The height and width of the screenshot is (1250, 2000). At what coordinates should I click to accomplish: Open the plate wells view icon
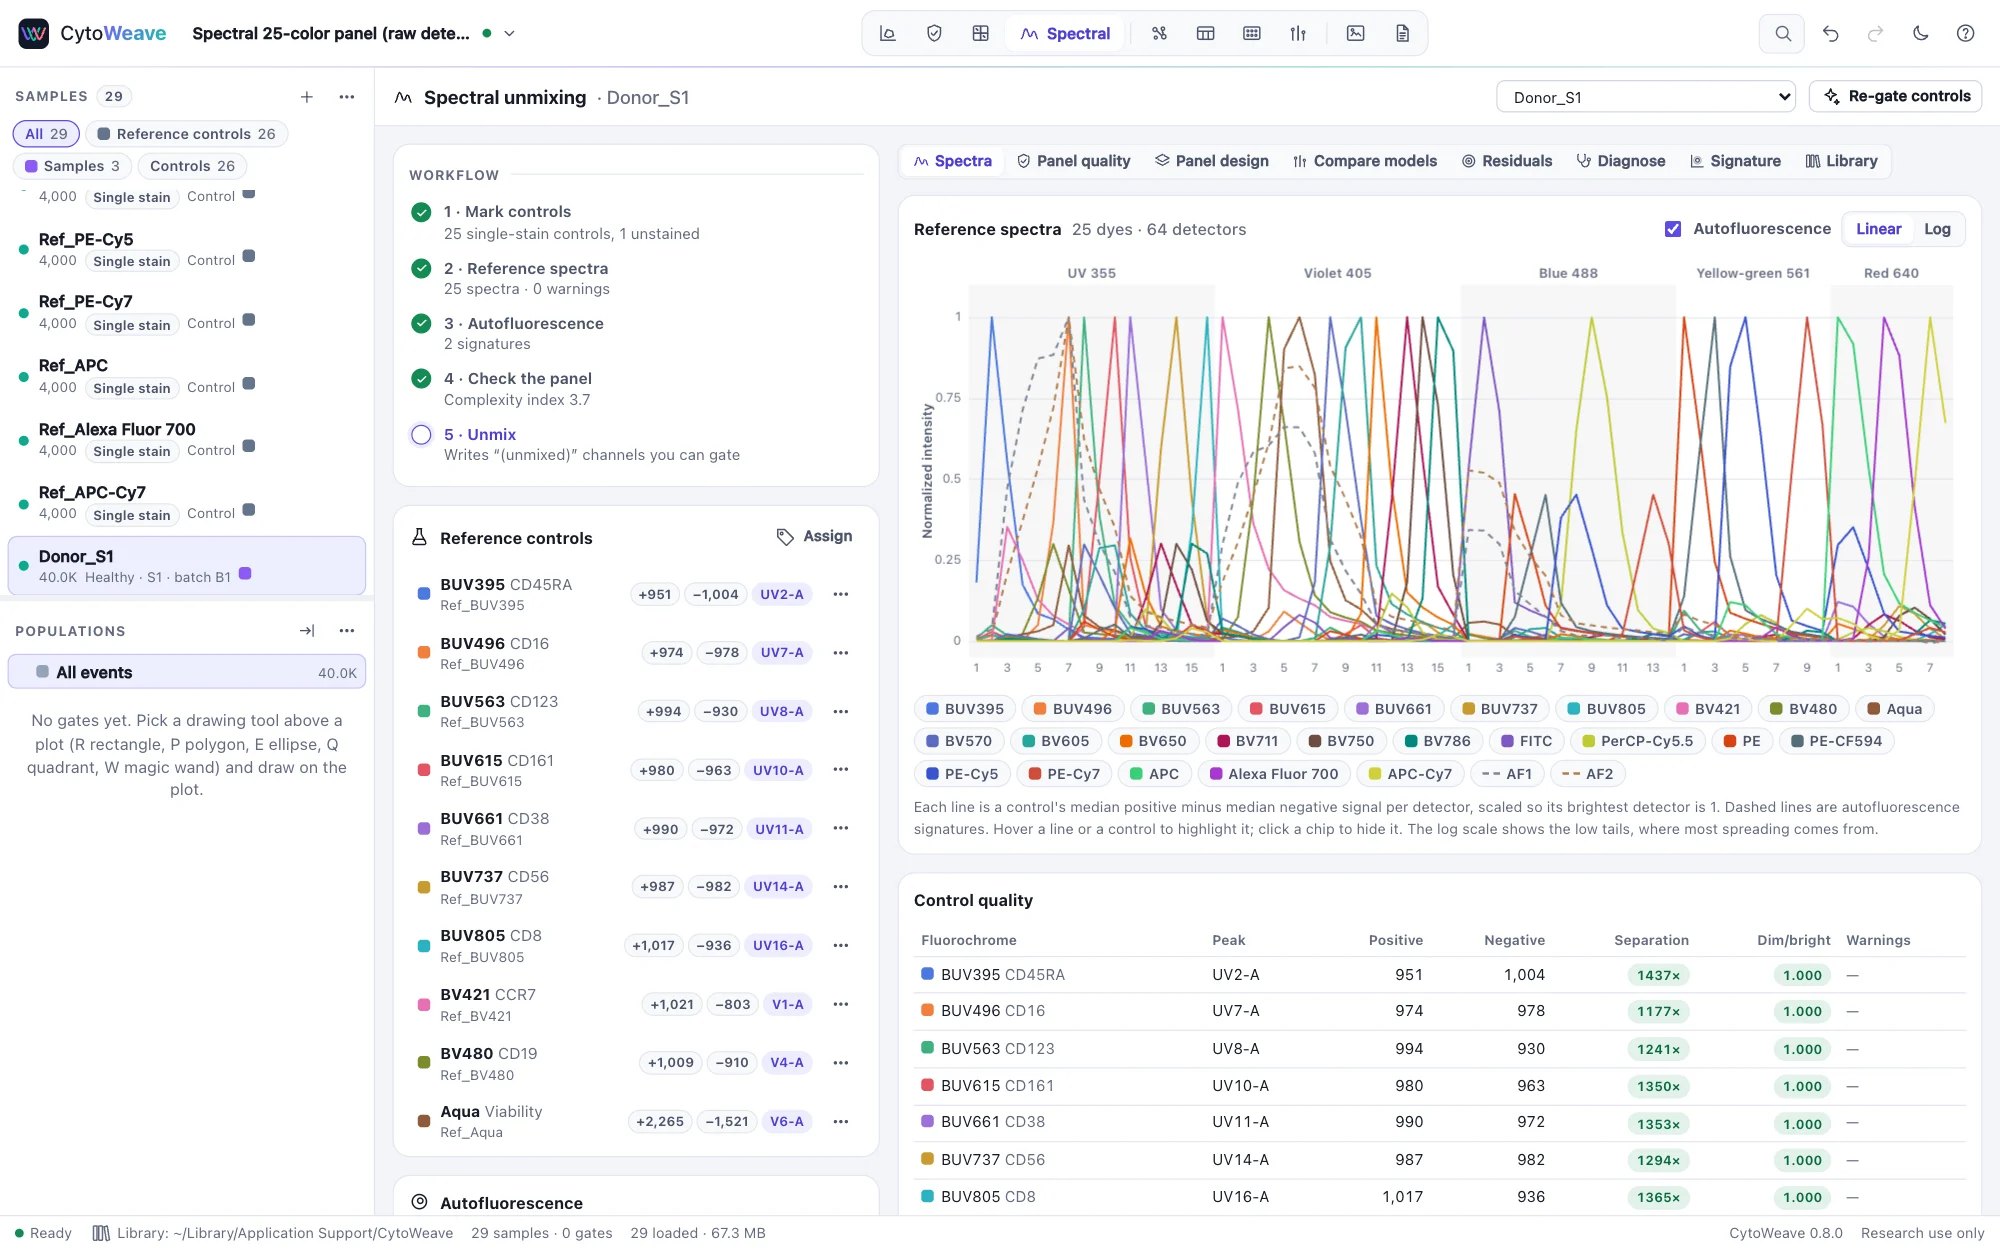[x=1252, y=33]
